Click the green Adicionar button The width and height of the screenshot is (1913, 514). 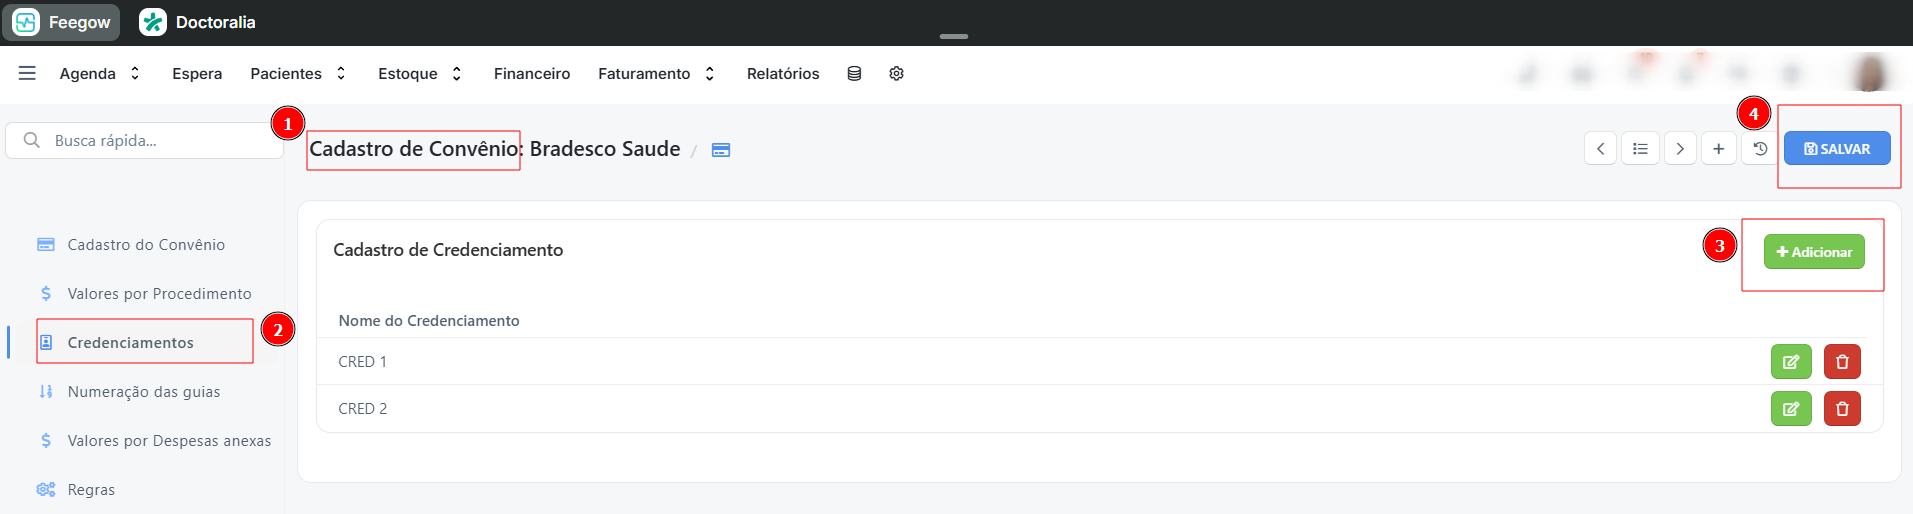click(x=1814, y=252)
